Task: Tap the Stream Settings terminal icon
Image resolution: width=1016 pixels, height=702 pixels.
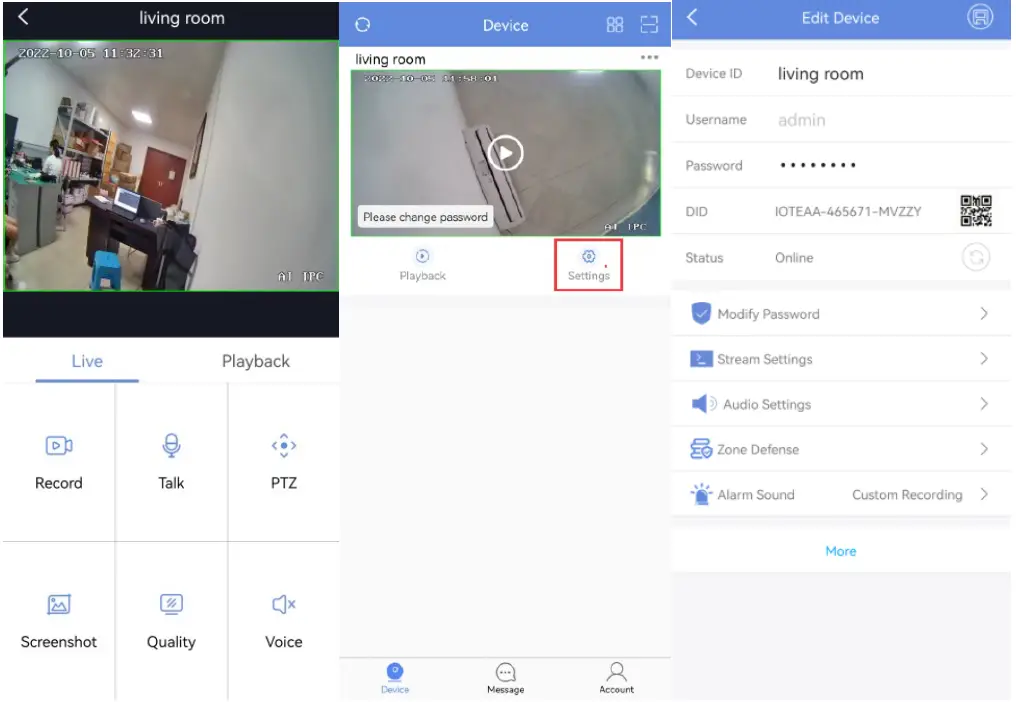Action: pos(701,359)
